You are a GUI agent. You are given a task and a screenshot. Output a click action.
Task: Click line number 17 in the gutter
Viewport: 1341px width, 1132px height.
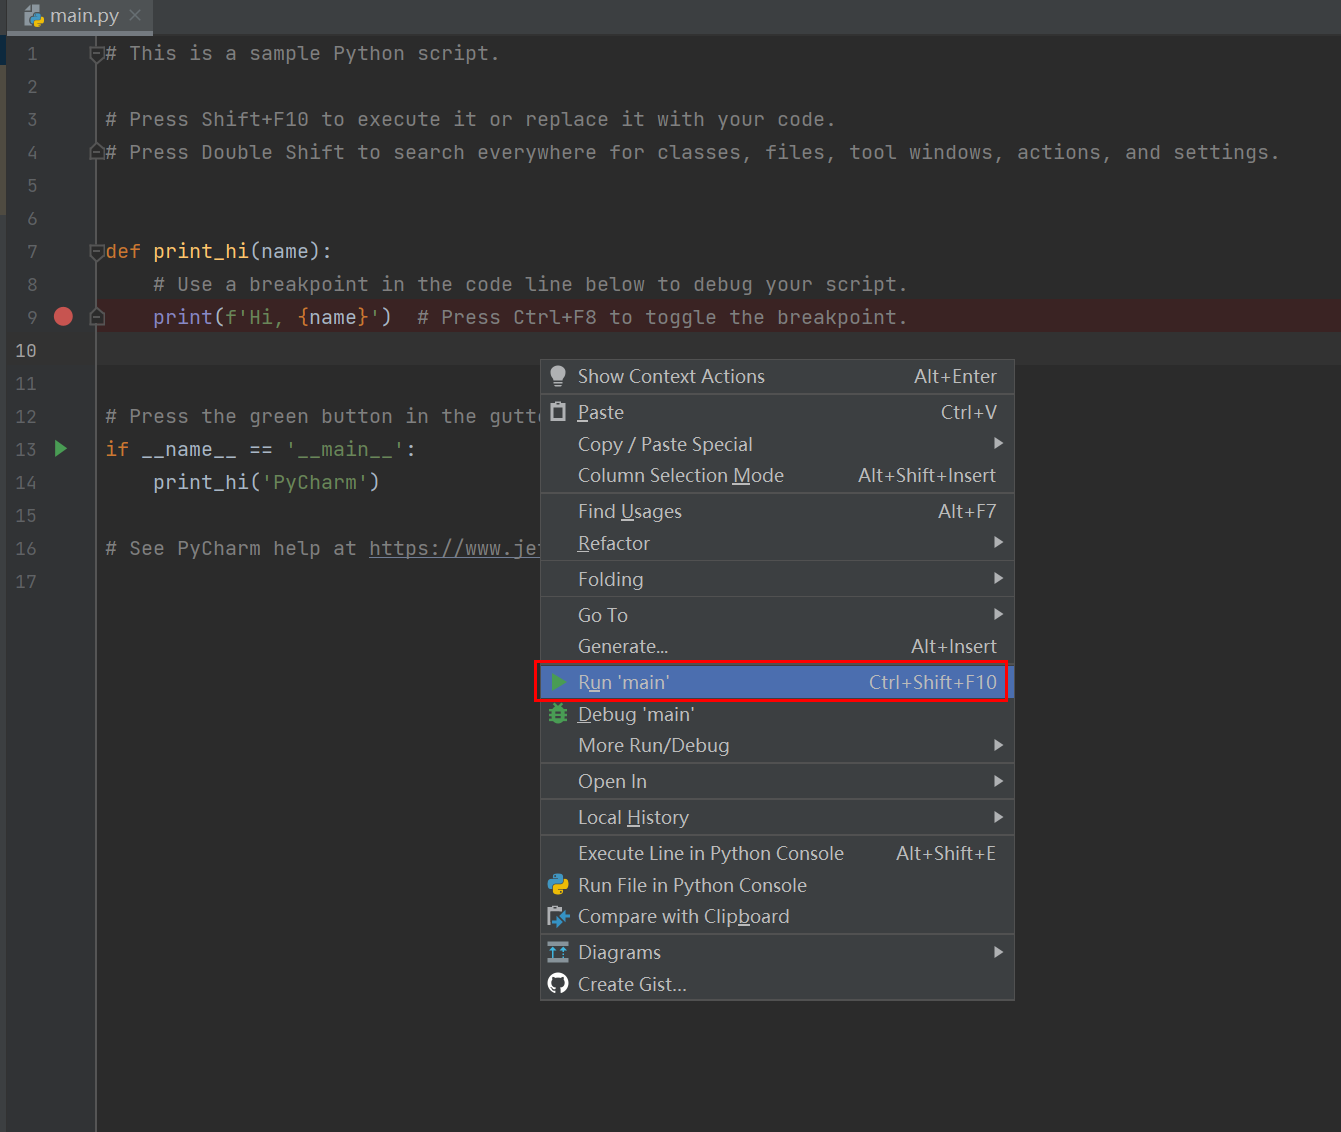[x=26, y=581]
